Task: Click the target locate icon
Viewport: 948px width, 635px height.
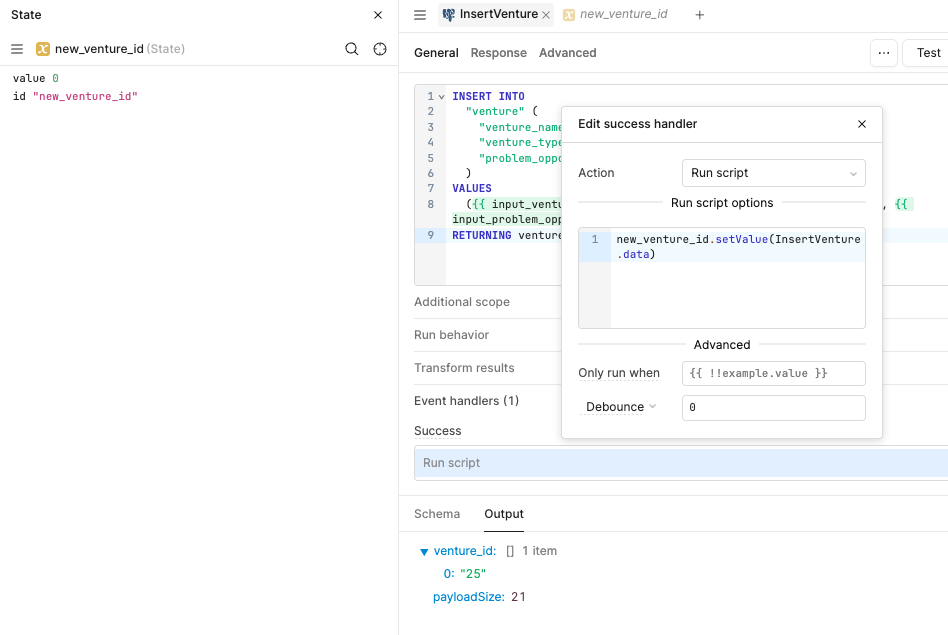Action: [380, 49]
